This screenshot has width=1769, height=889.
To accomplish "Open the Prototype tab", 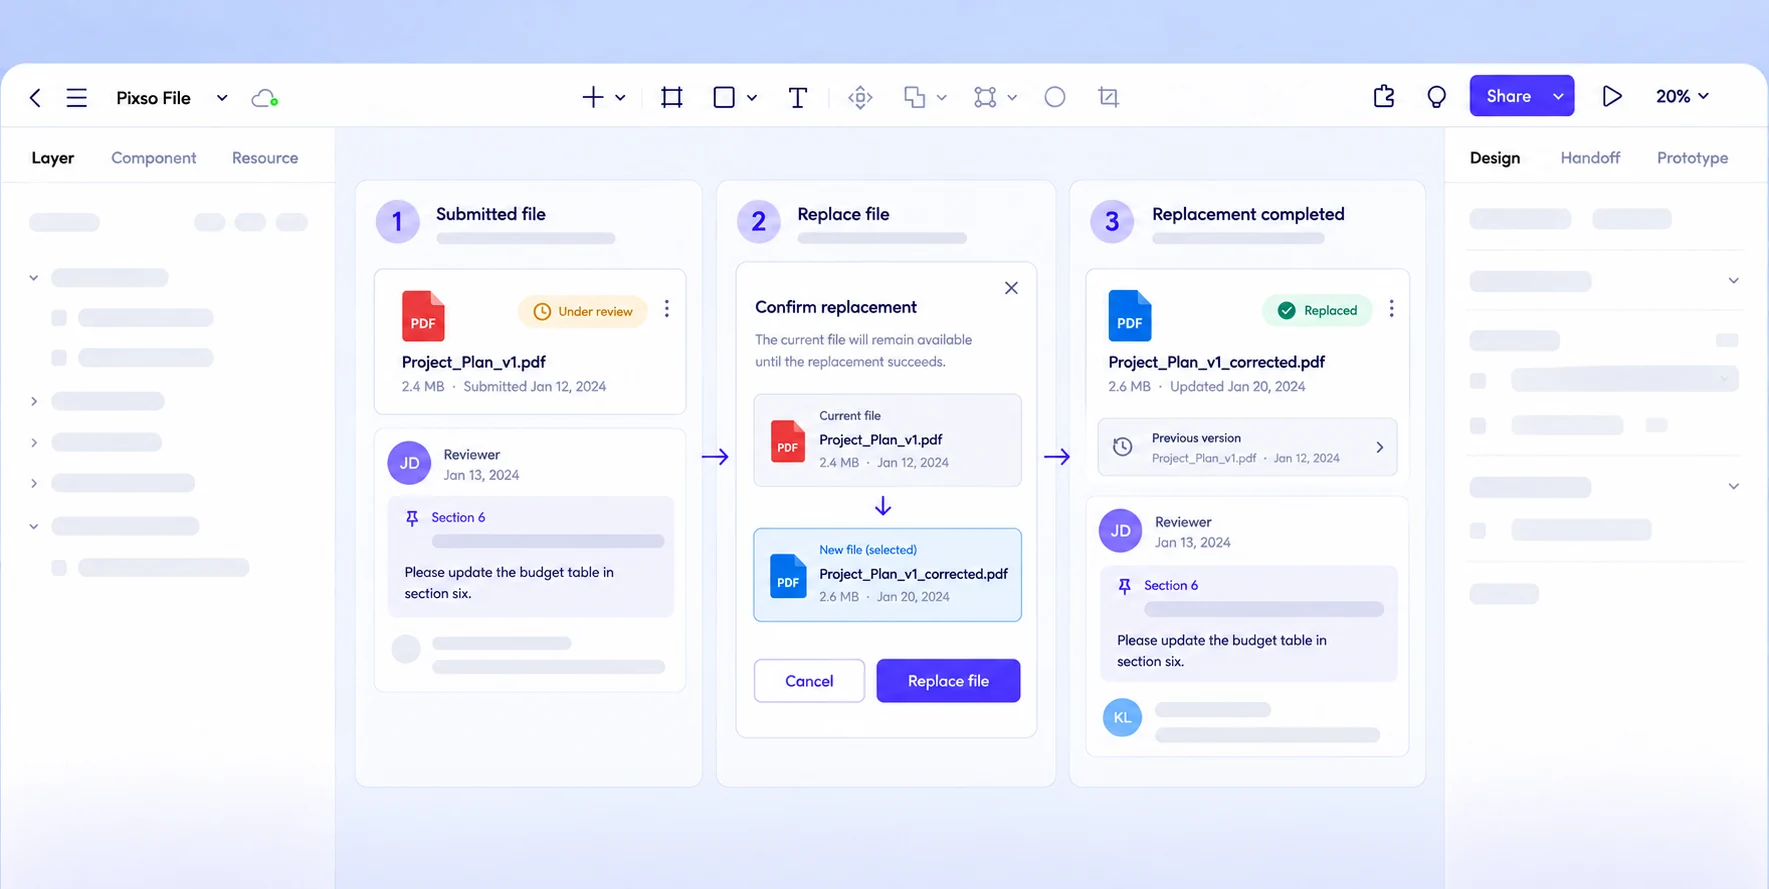I will [1692, 158].
